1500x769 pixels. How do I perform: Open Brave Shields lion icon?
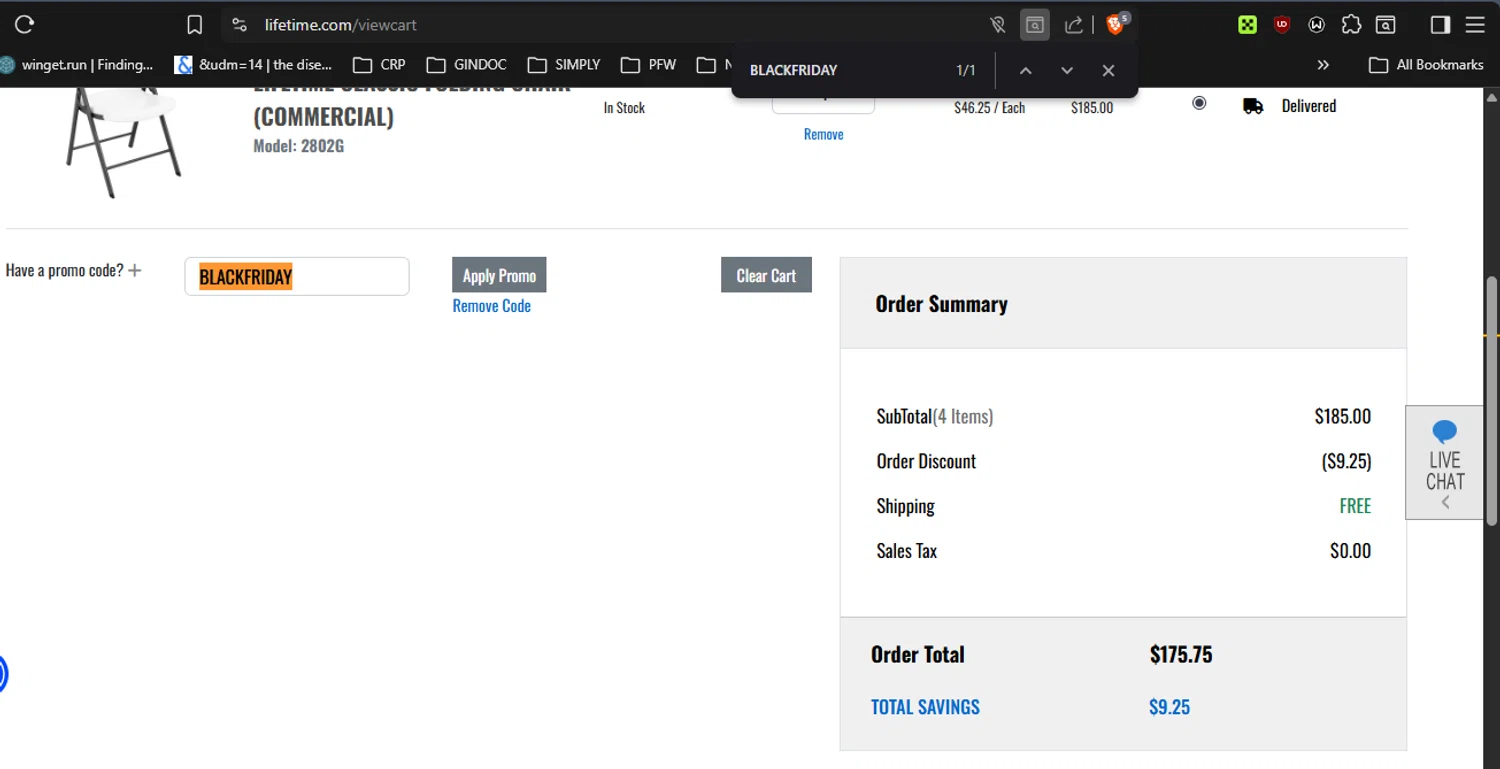1116,24
